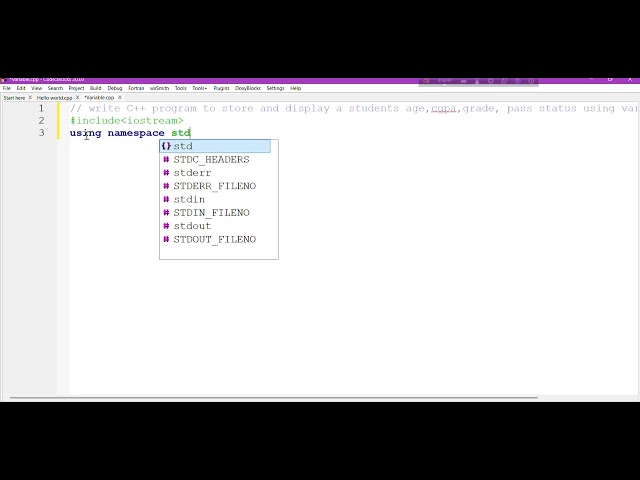Click the English label in the floating toolbar
This screenshot has height=480, width=640.
[x=445, y=80]
